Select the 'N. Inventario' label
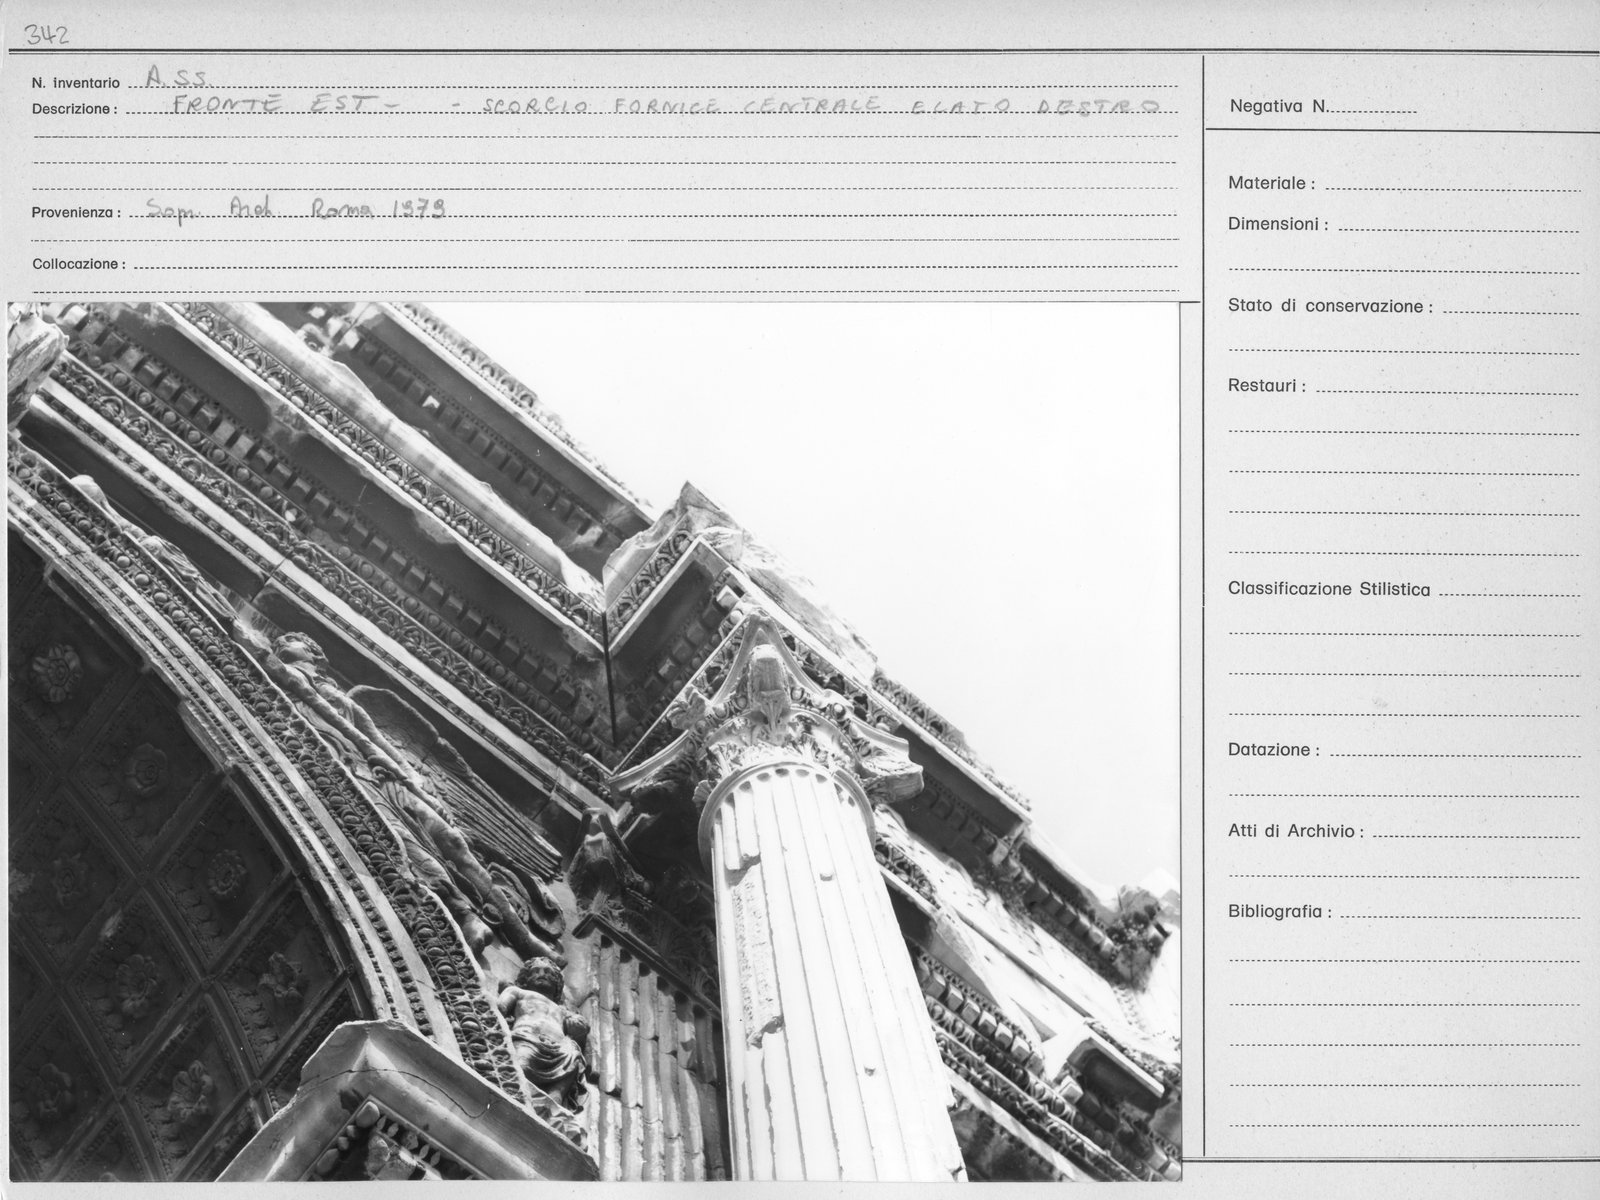This screenshot has height=1200, width=1600. [76, 83]
